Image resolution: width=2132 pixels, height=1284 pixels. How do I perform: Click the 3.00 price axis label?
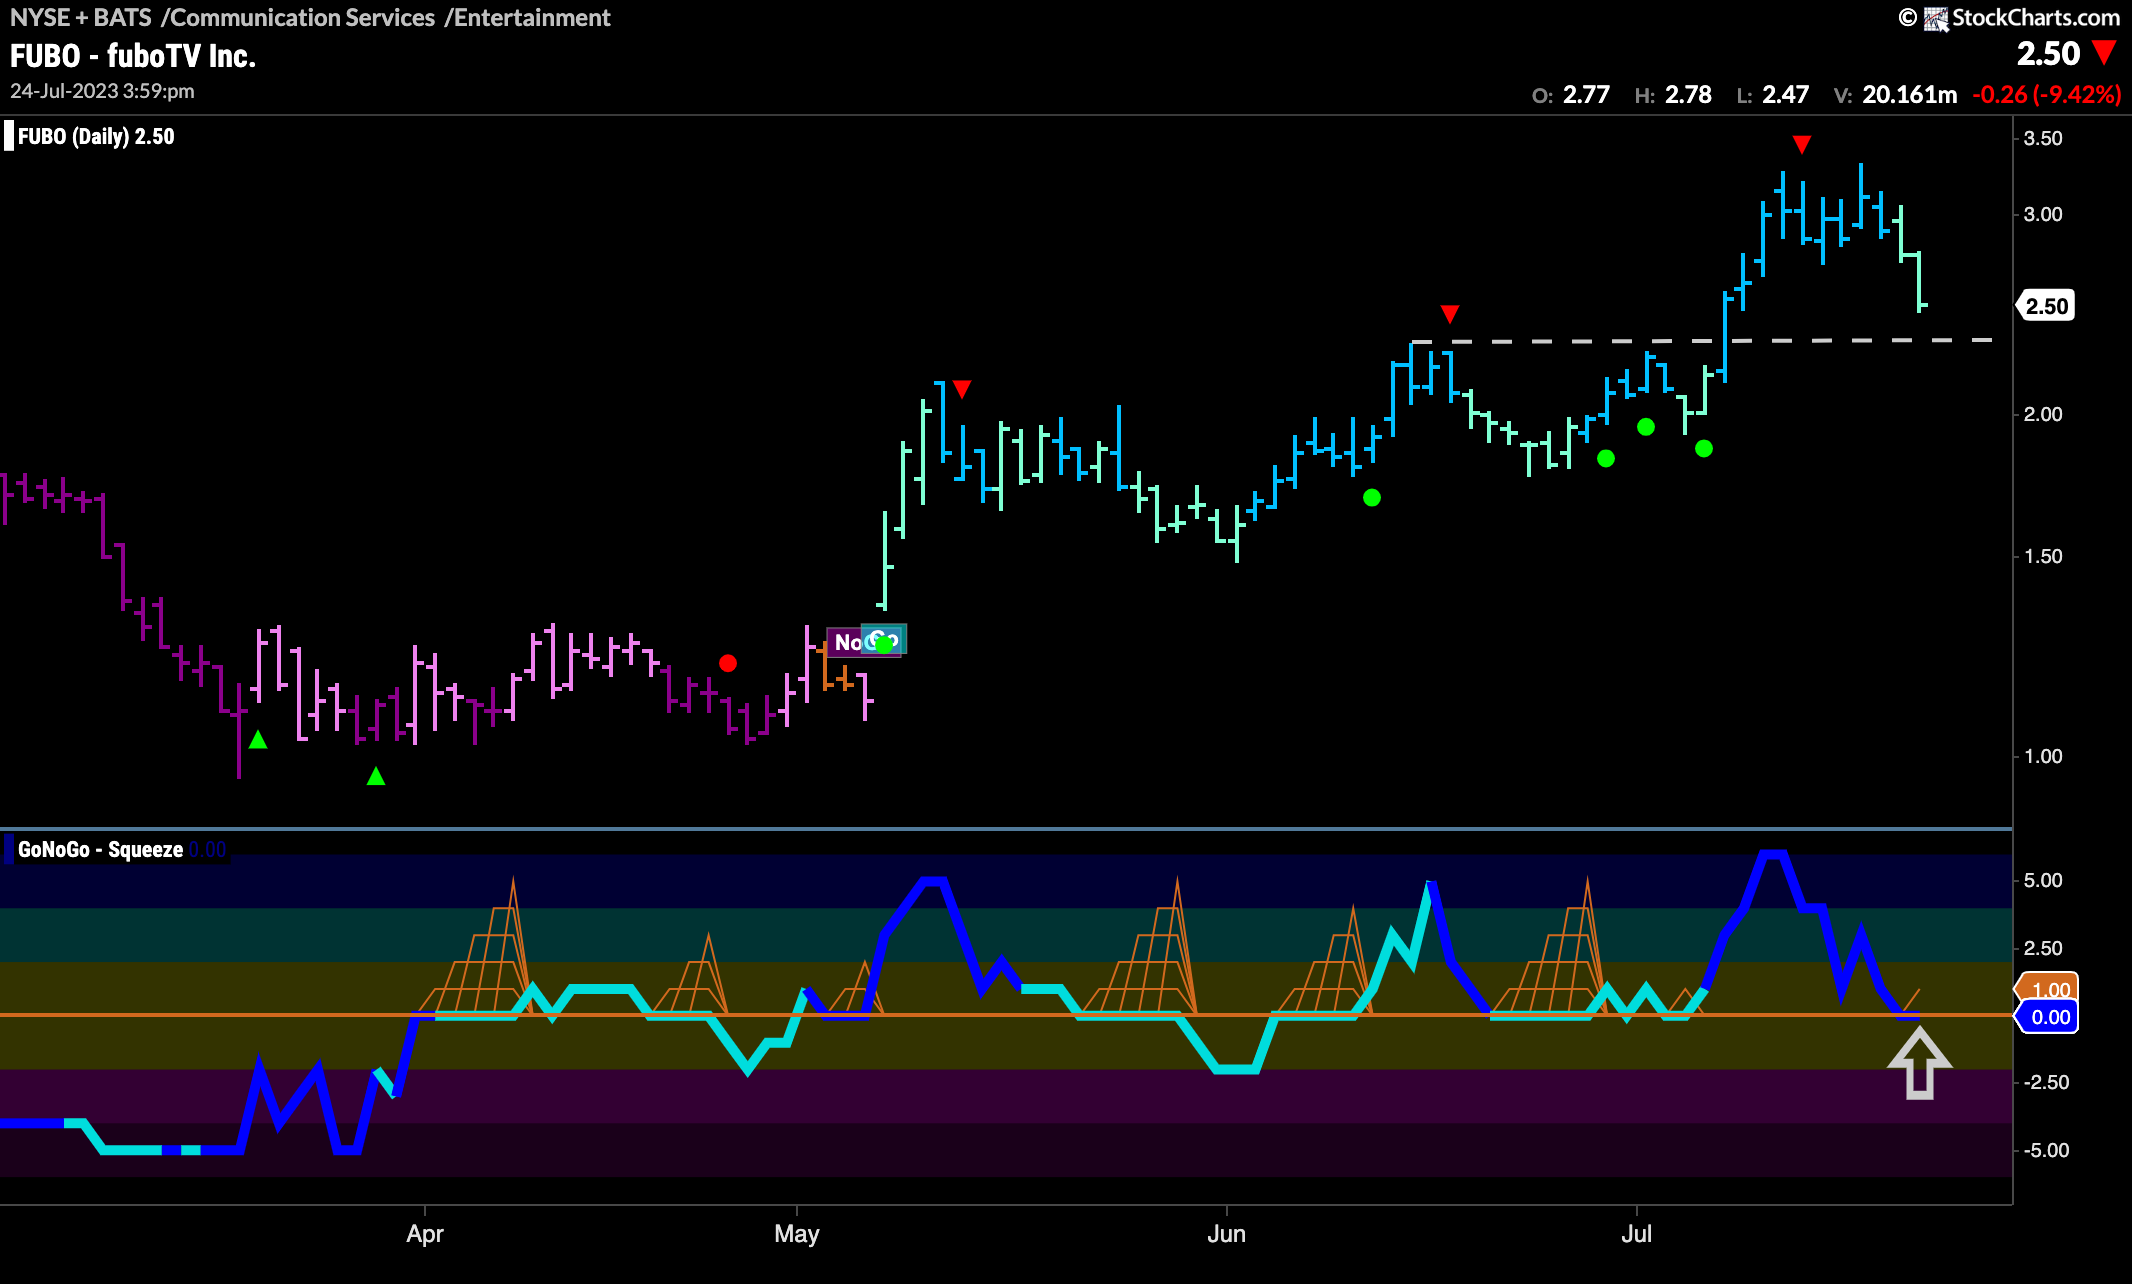tap(2043, 215)
